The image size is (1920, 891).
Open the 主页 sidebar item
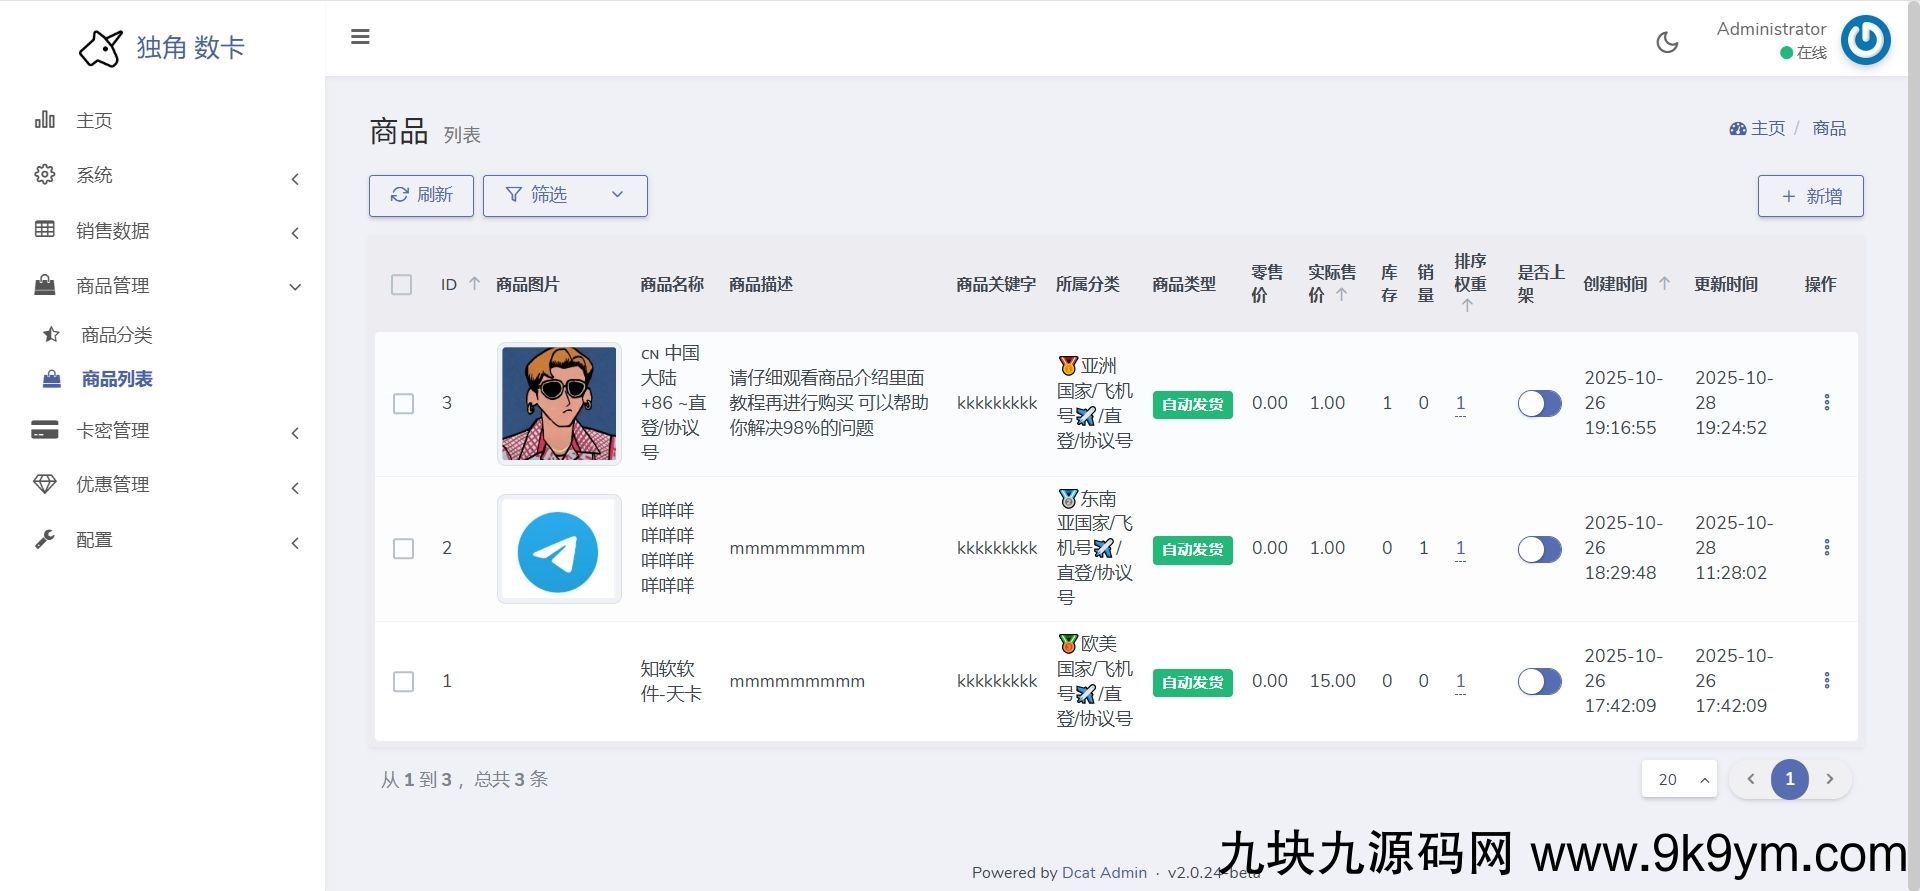click(x=162, y=120)
